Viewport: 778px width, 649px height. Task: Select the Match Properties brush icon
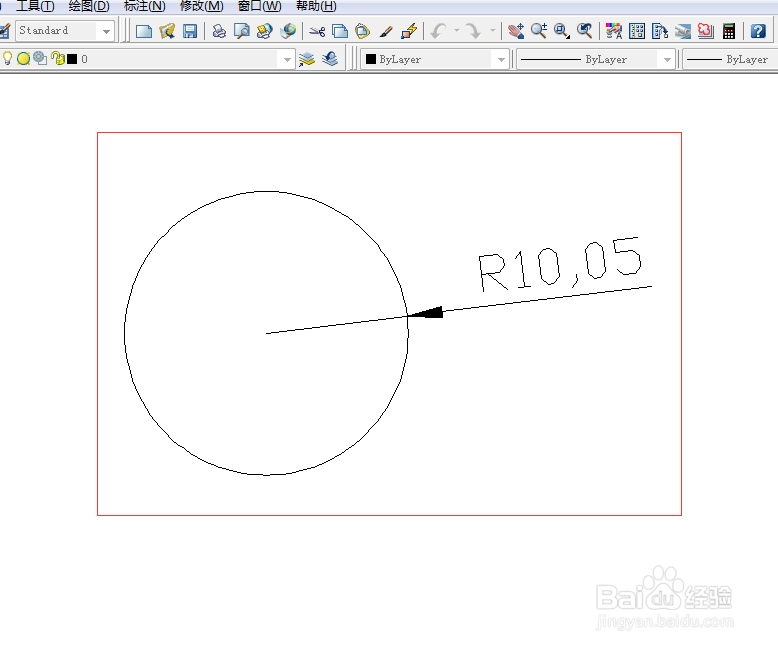(x=386, y=31)
